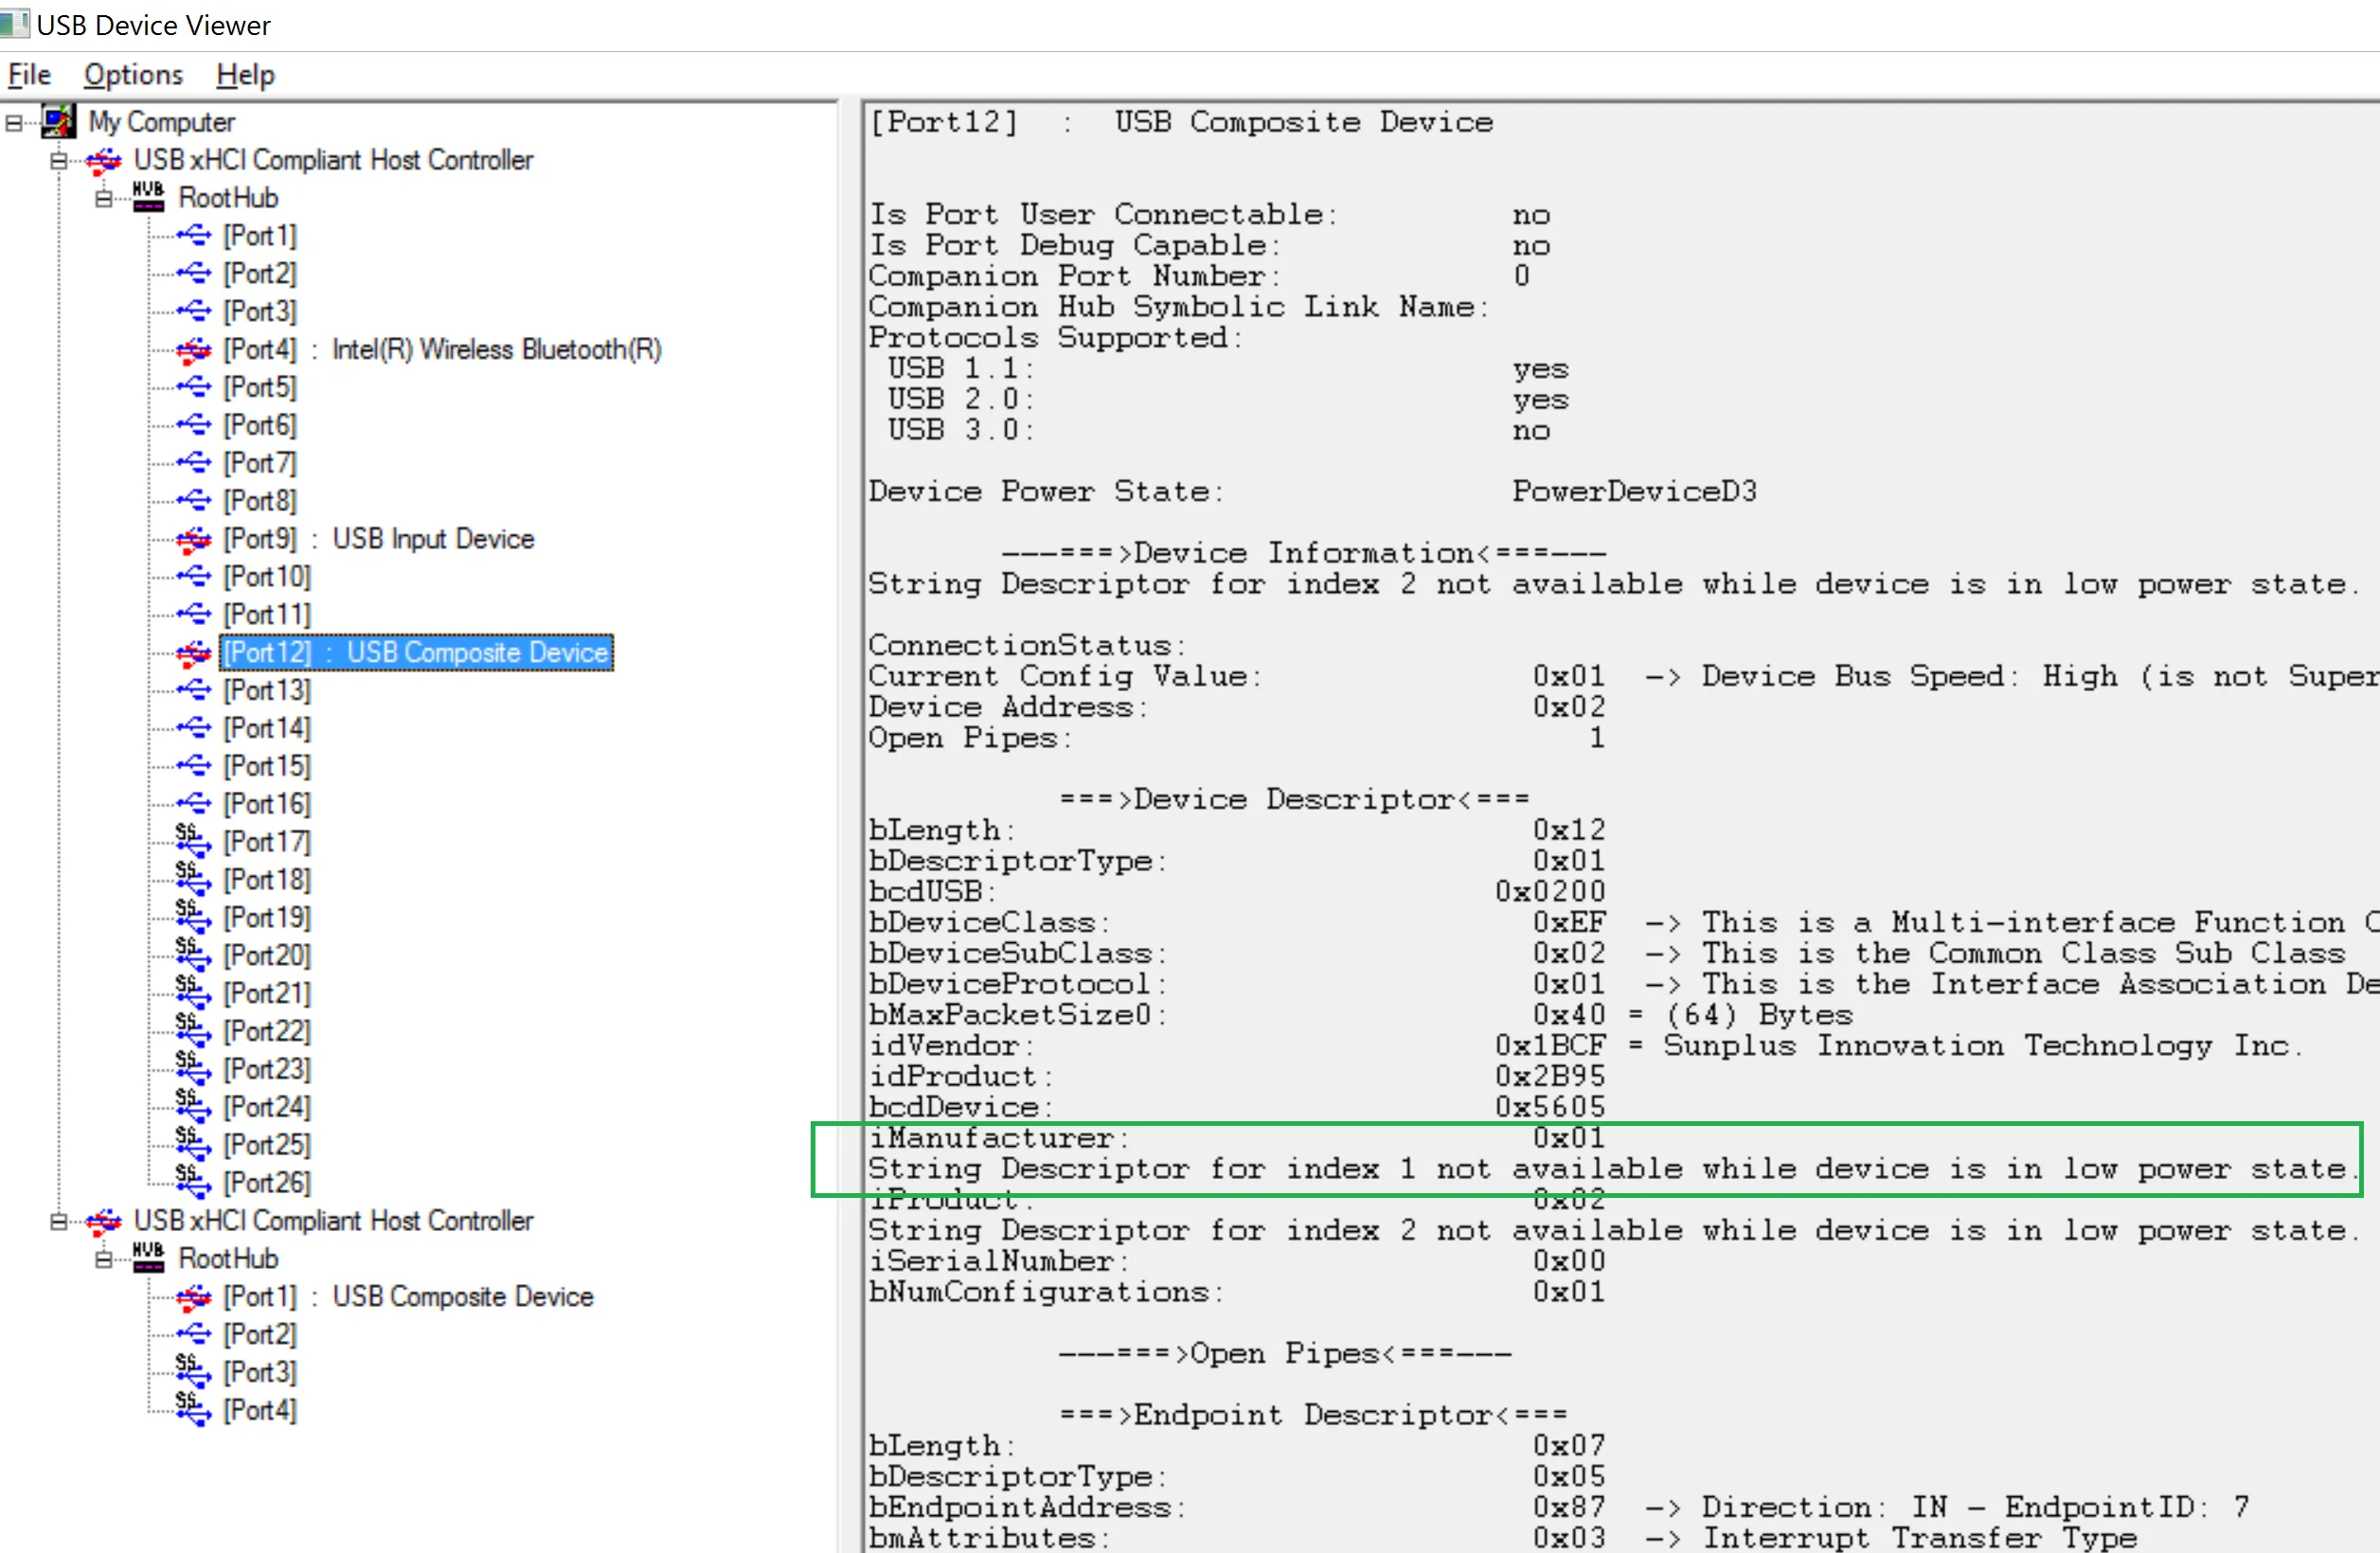
Task: Collapse the second RootHub node
Action: 103,1259
